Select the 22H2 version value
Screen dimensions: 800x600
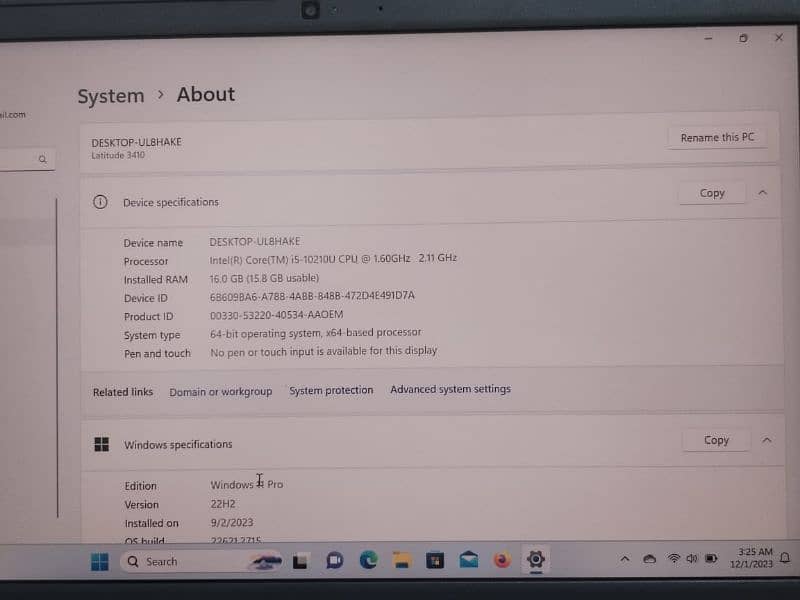(x=222, y=504)
